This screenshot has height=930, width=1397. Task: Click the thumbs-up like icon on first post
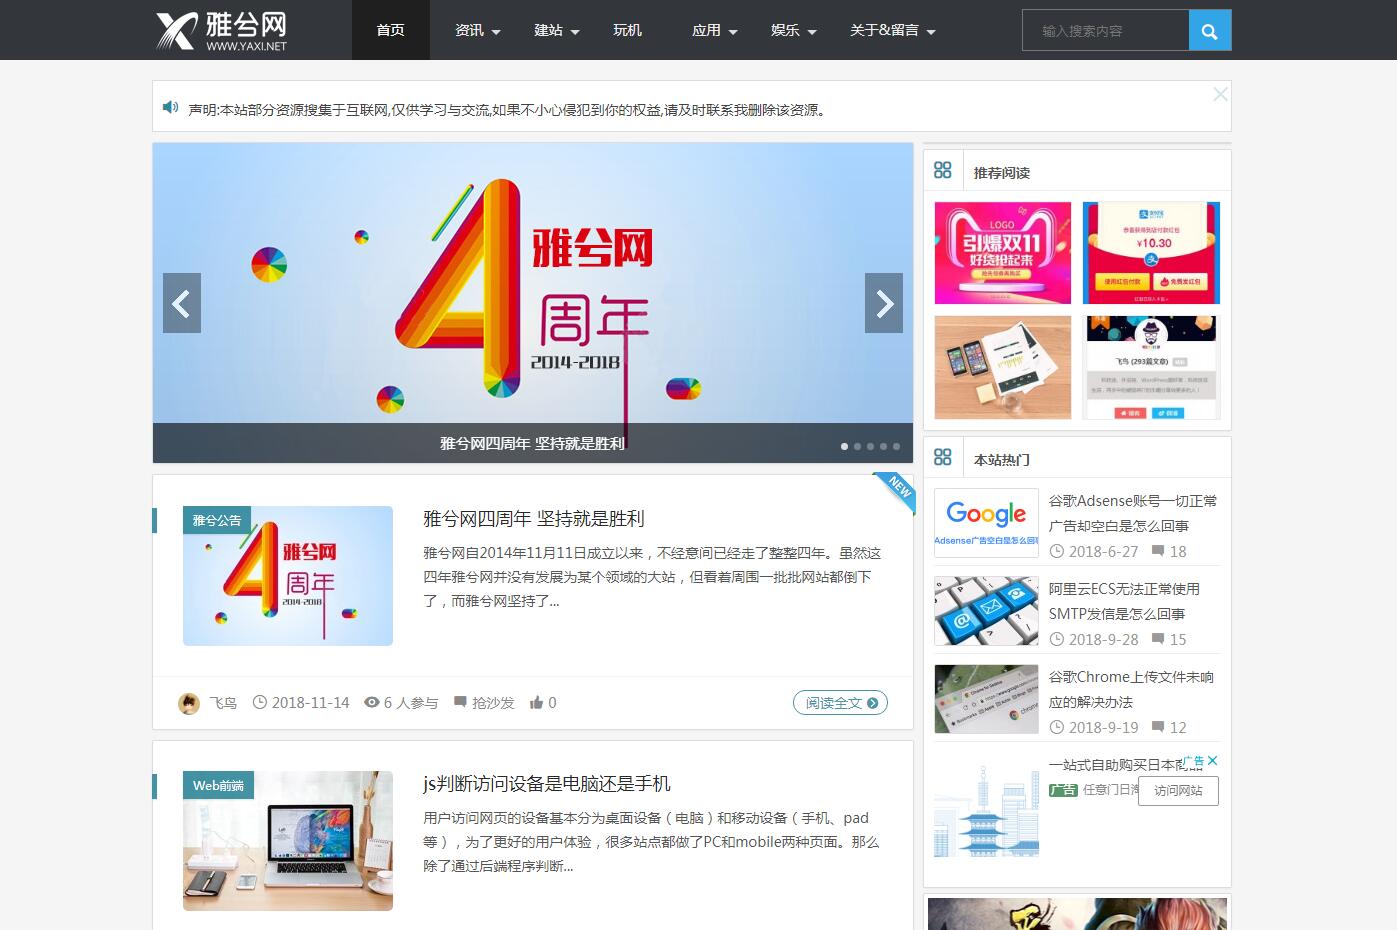coord(536,703)
